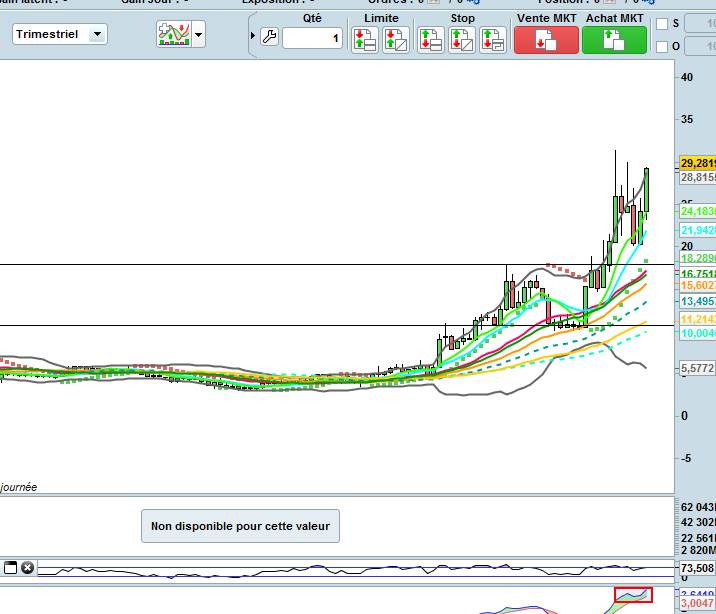Click the cyan 21,942 indicator label
Screen dimensions: 716x614
coord(698,230)
